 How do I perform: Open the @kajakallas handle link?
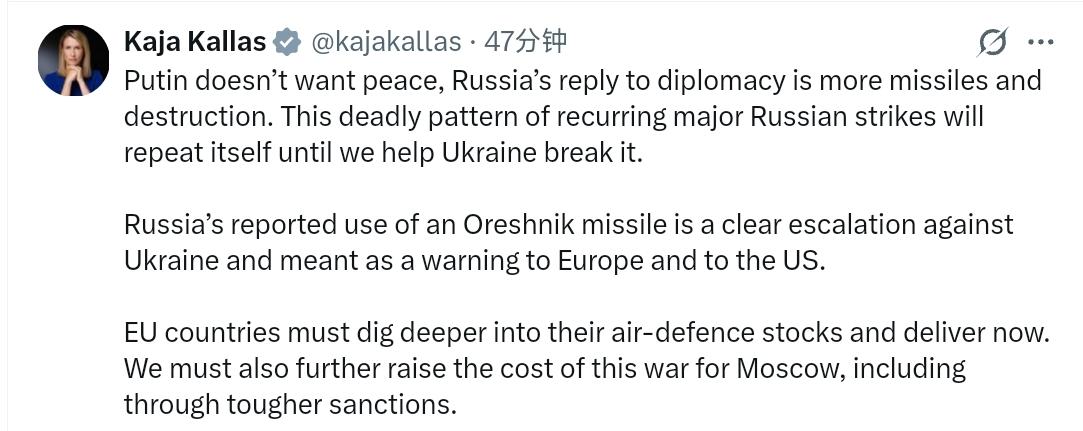[386, 42]
